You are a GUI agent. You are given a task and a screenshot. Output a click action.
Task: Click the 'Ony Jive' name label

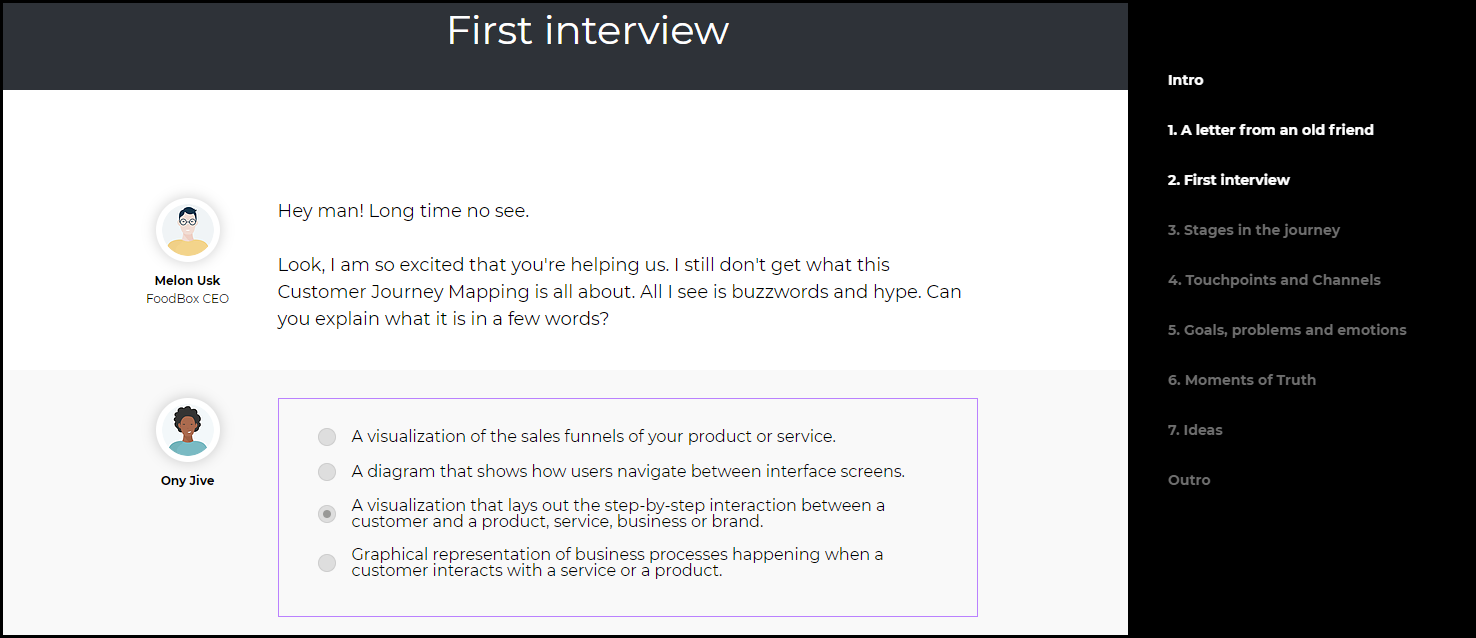click(x=188, y=481)
